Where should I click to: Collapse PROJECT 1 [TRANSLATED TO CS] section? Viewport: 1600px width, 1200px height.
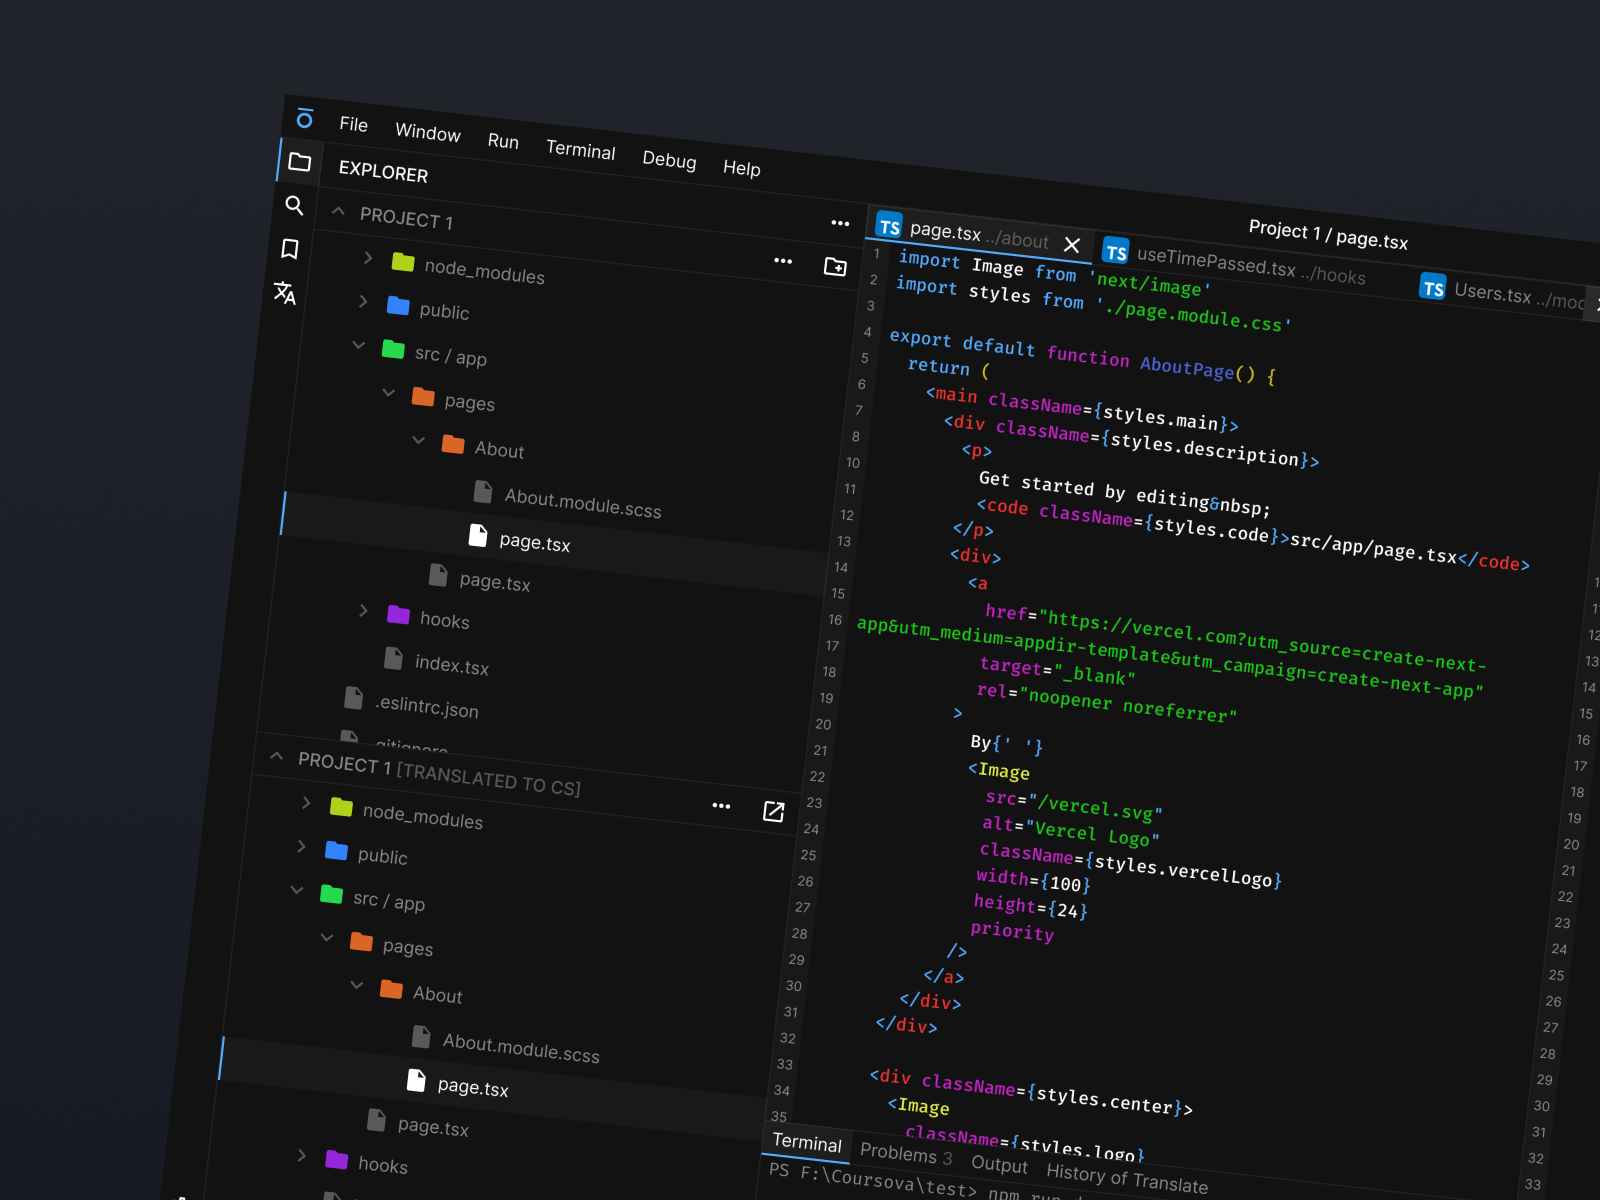[x=277, y=756]
